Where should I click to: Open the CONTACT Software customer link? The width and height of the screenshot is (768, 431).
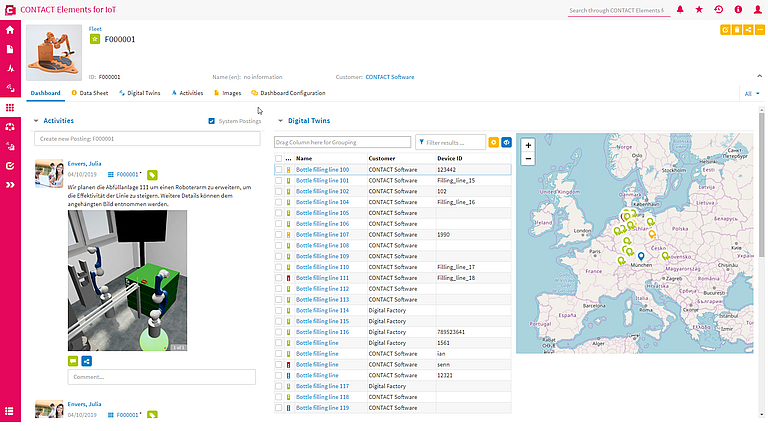point(390,77)
